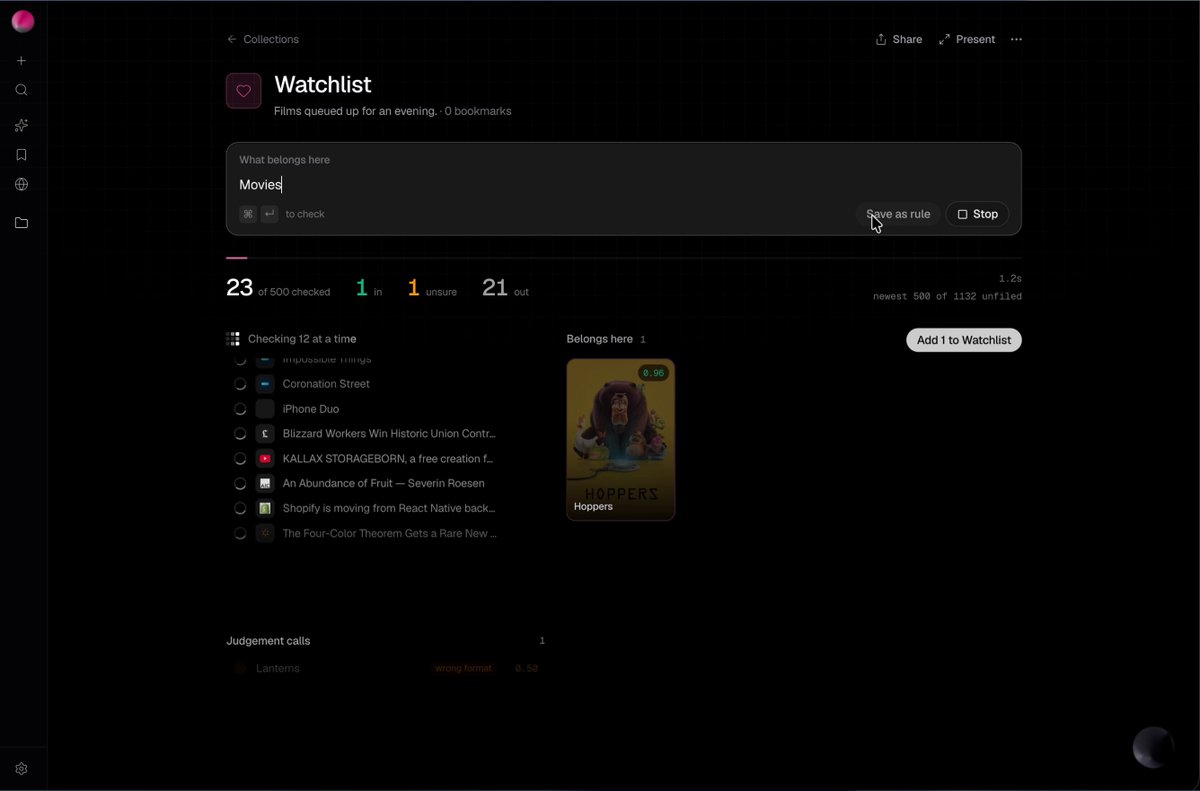
Task: Open the pink profile avatar
Action: (x=22, y=21)
